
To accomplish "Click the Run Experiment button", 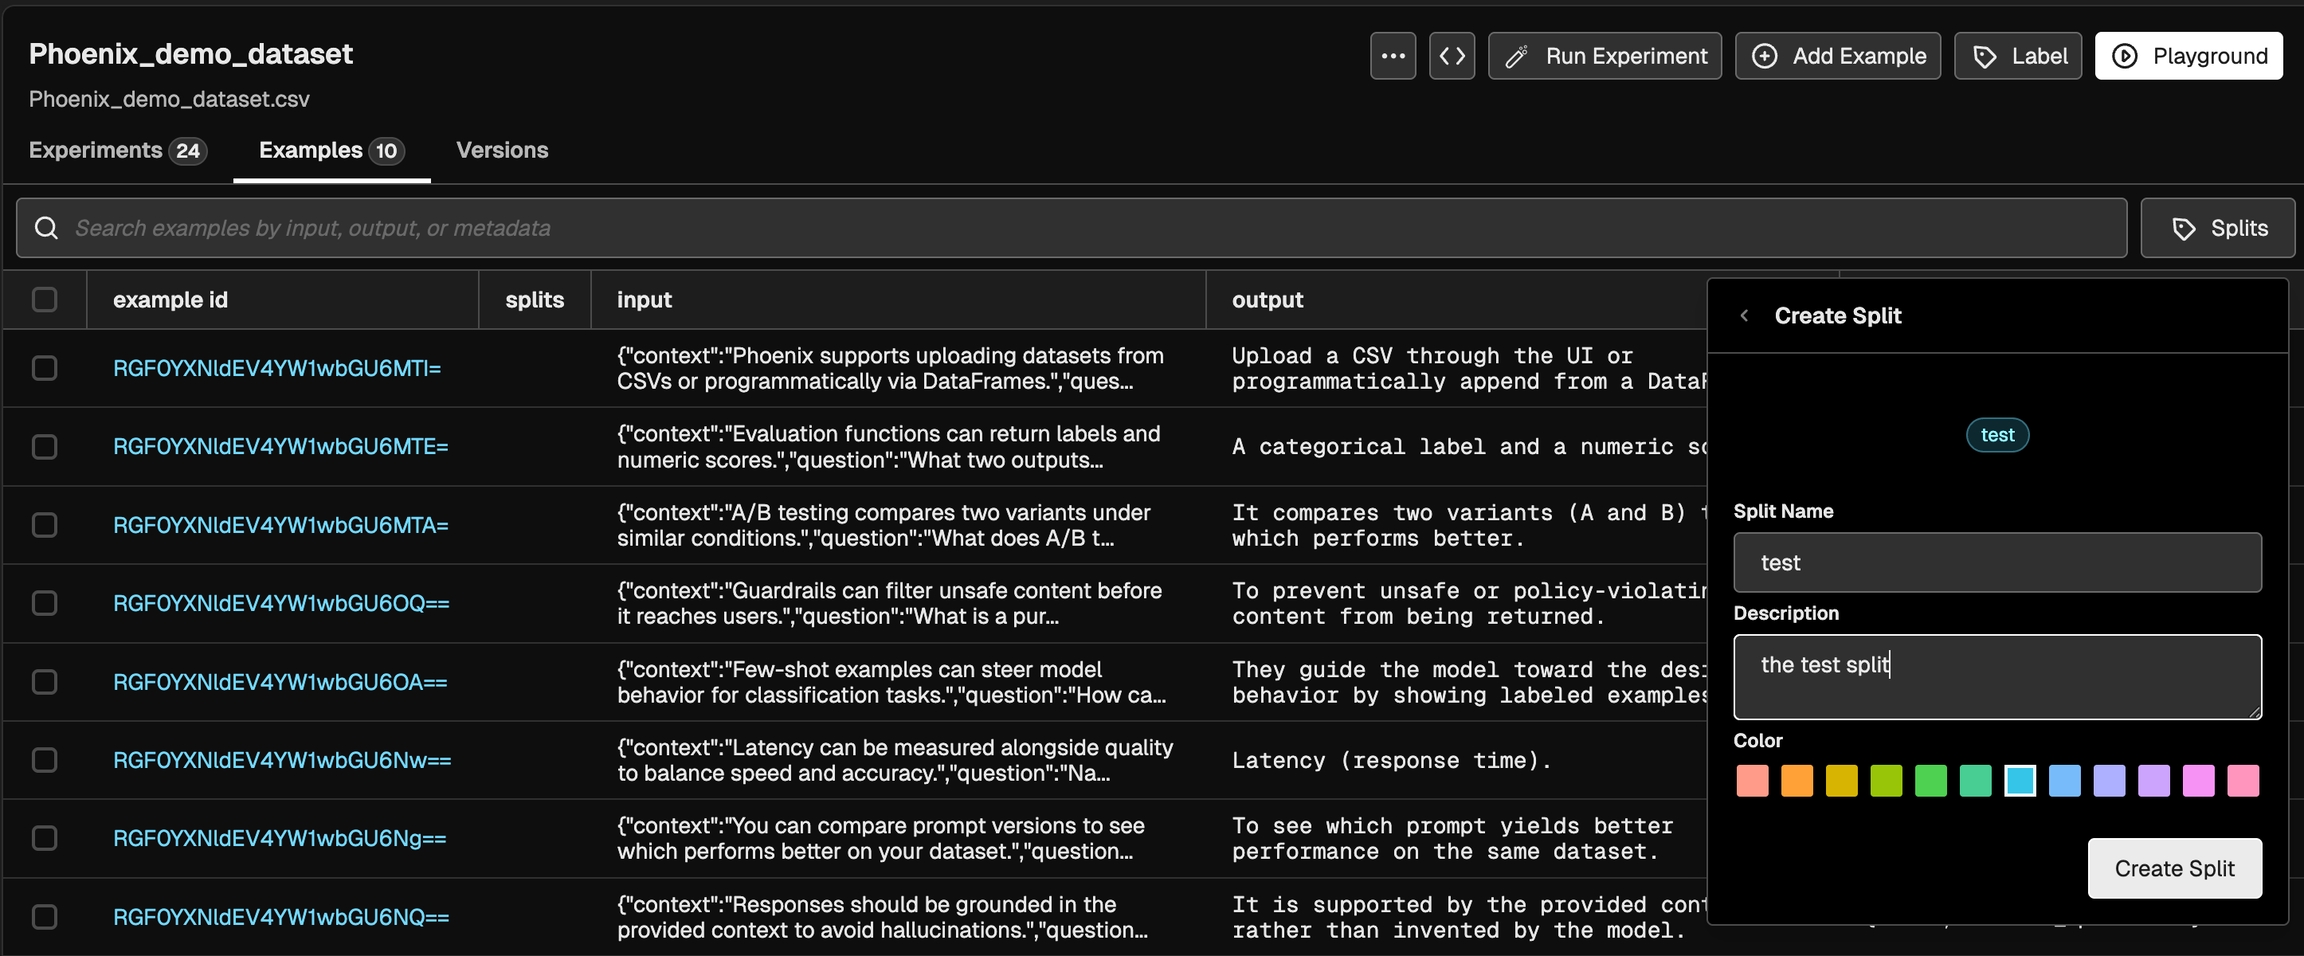I will tap(1604, 56).
